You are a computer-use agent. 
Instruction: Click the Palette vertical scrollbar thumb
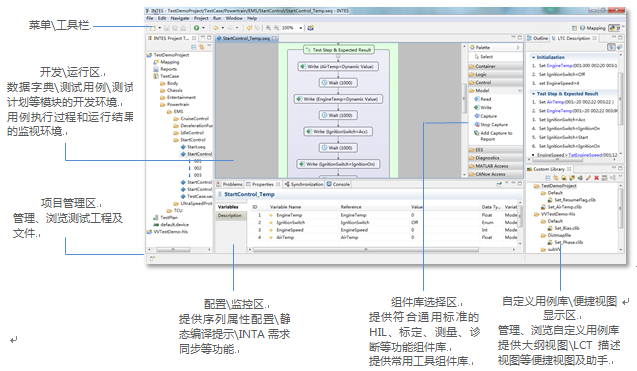[464, 98]
